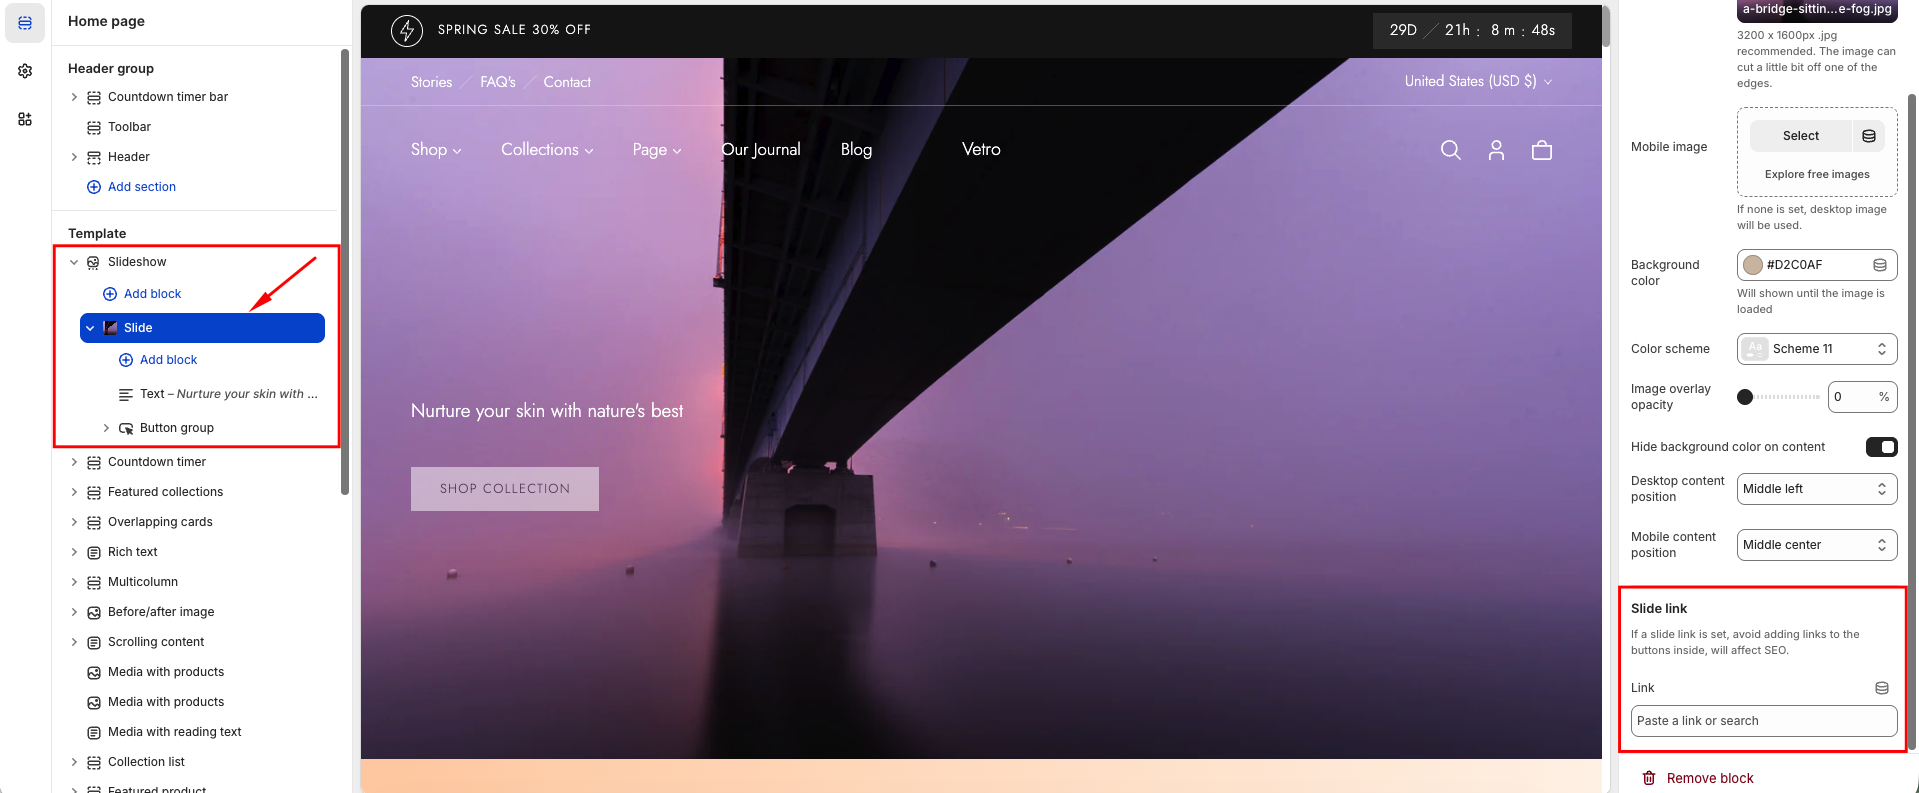This screenshot has width=1919, height=793.
Task: Click dynamic source icon next to Mobile image Select
Action: [1868, 136]
